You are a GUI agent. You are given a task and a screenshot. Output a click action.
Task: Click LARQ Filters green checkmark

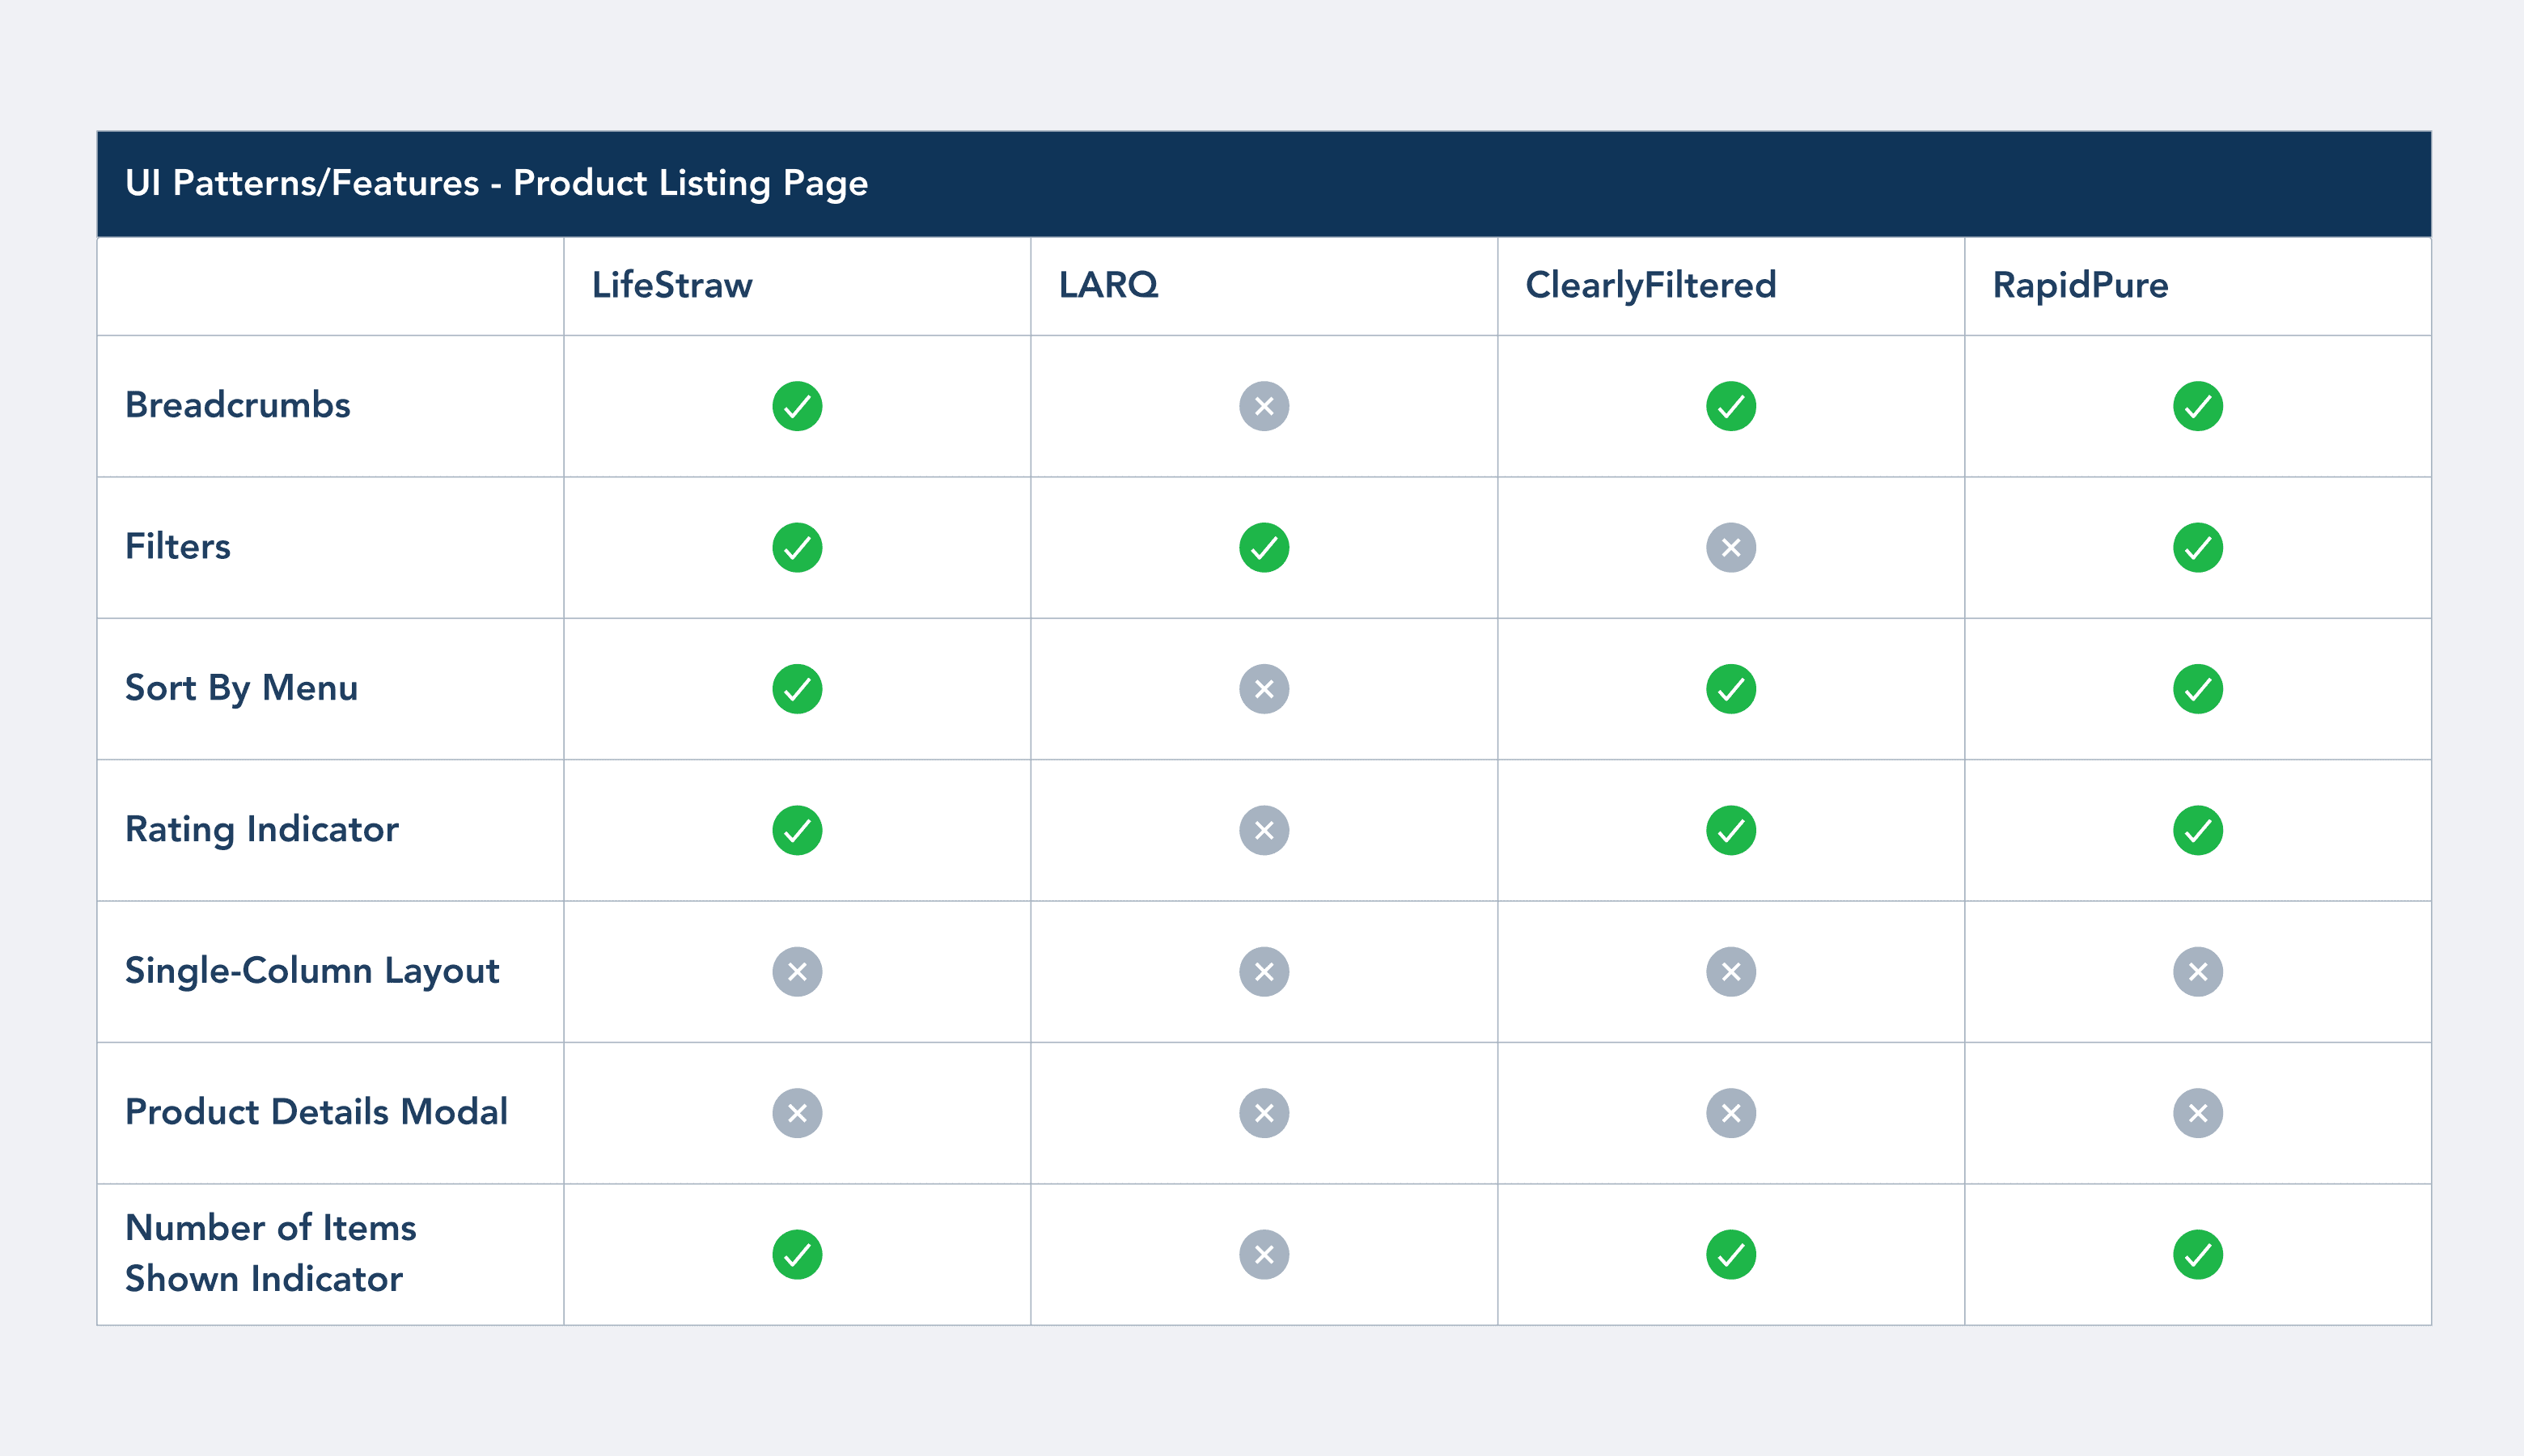(x=1264, y=547)
